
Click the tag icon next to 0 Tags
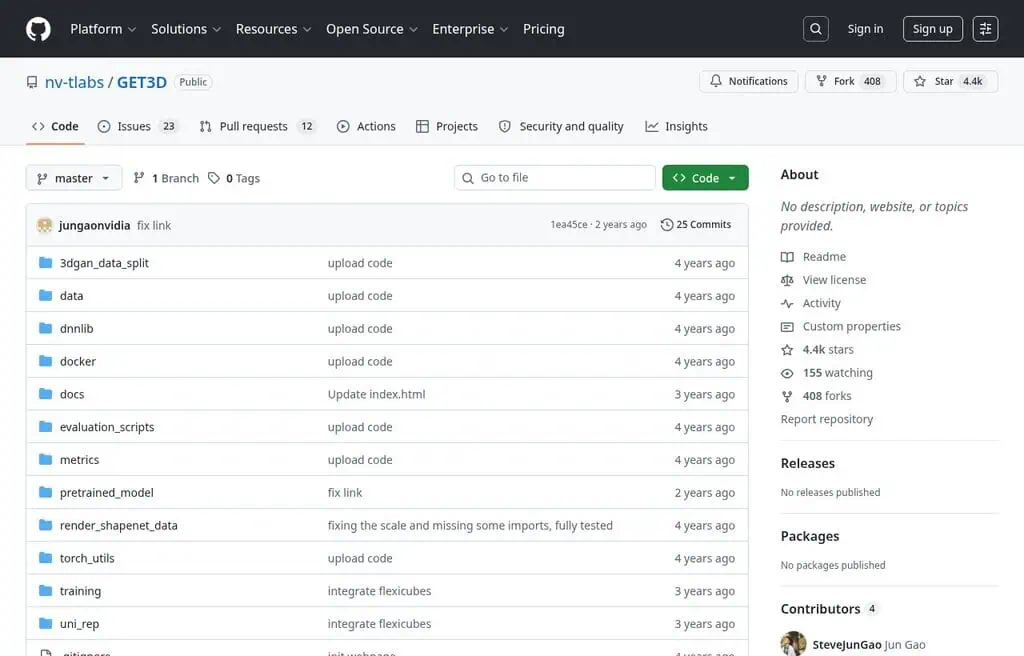click(214, 178)
